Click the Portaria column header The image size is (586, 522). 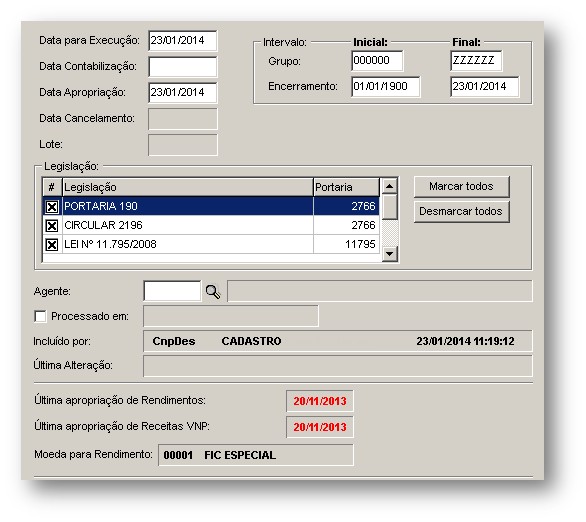click(x=346, y=187)
